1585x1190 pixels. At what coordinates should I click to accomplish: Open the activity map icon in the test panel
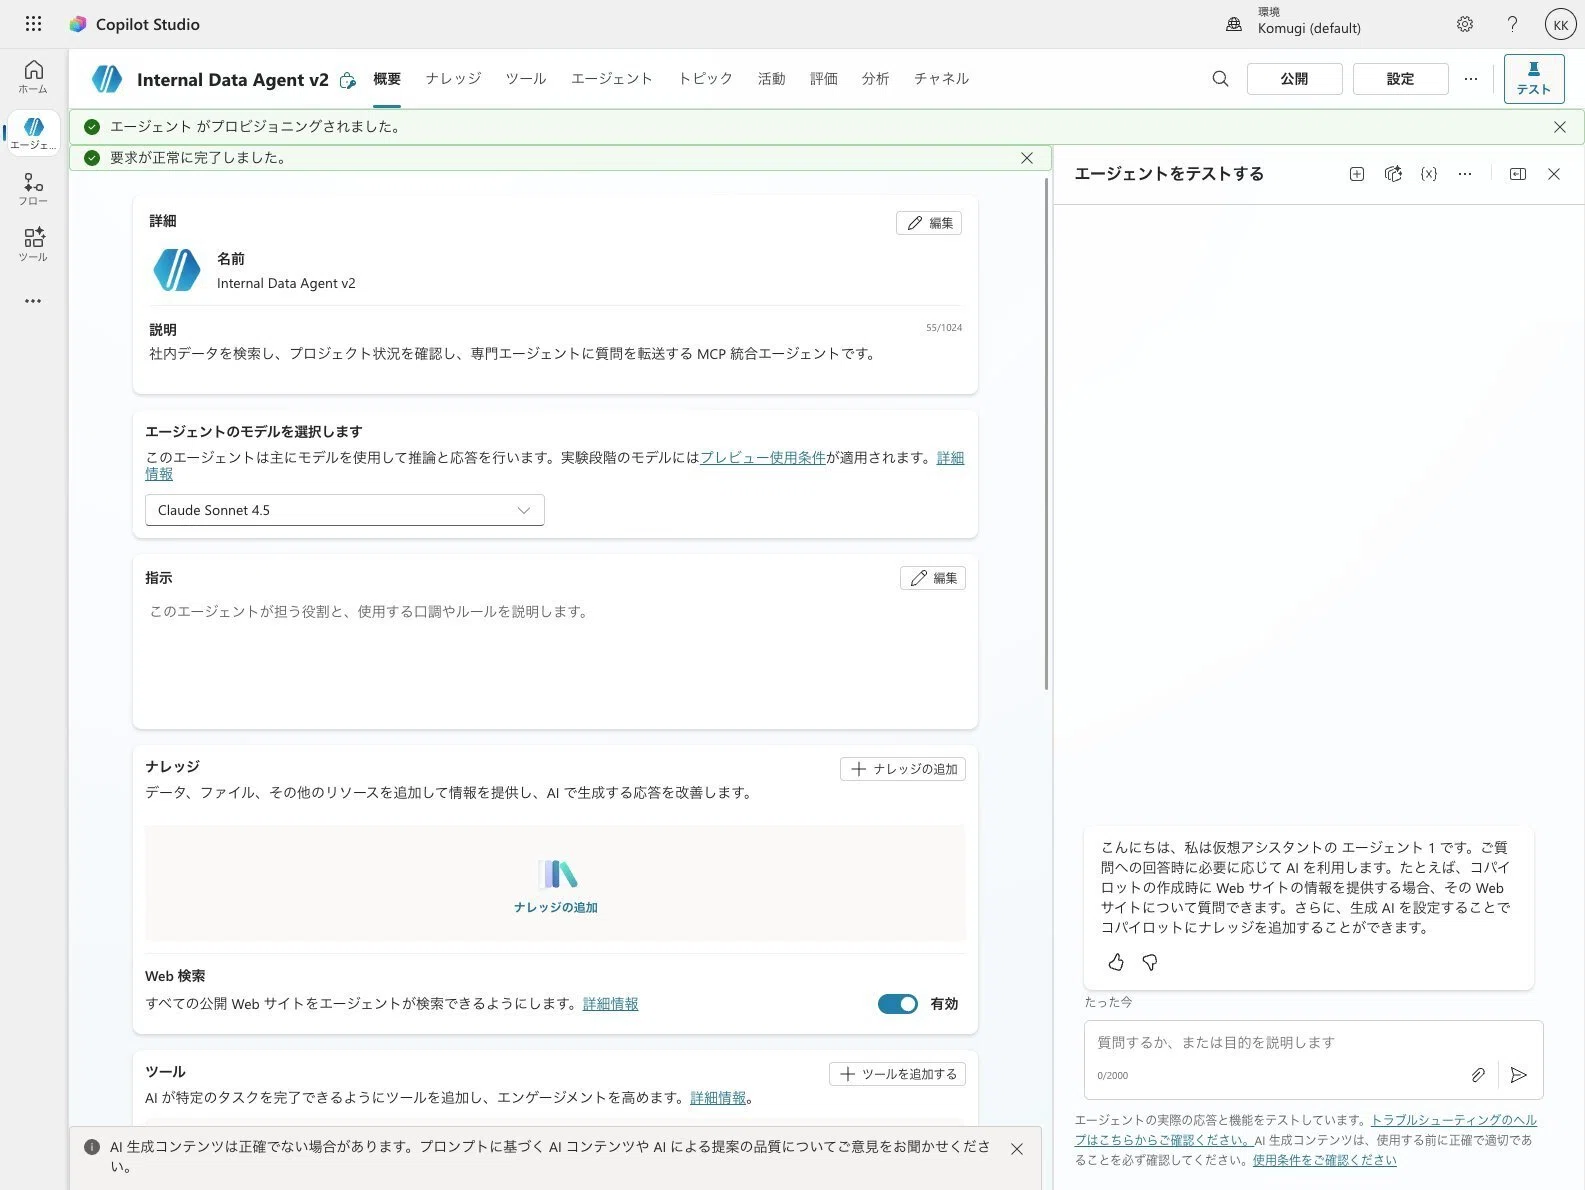(1393, 174)
